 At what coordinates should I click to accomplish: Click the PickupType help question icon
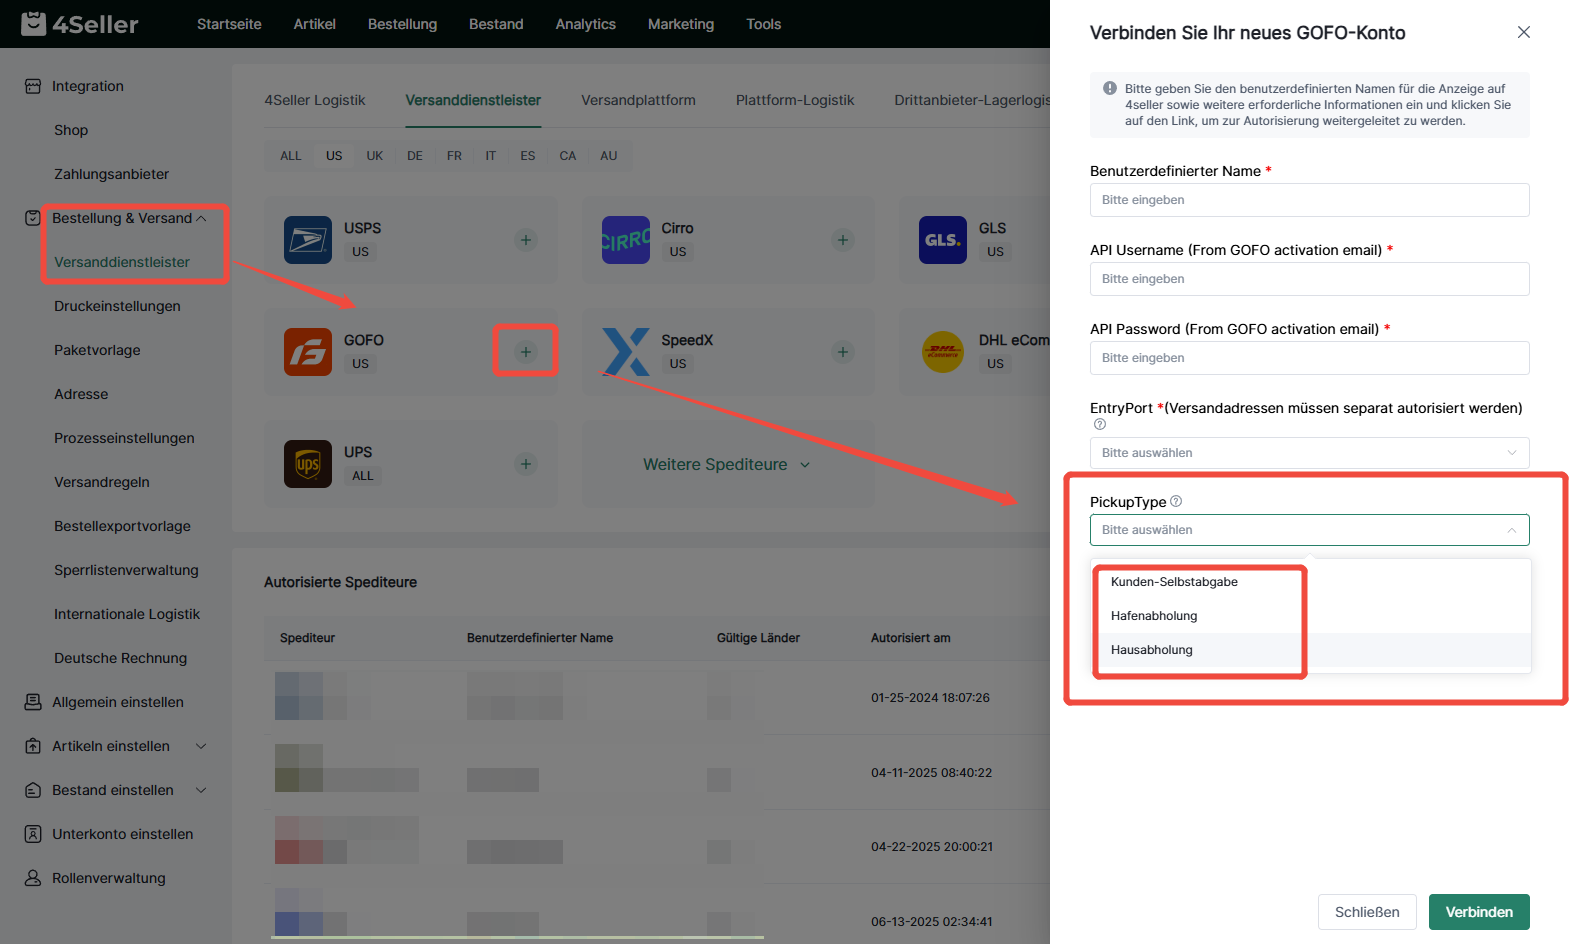(x=1176, y=501)
